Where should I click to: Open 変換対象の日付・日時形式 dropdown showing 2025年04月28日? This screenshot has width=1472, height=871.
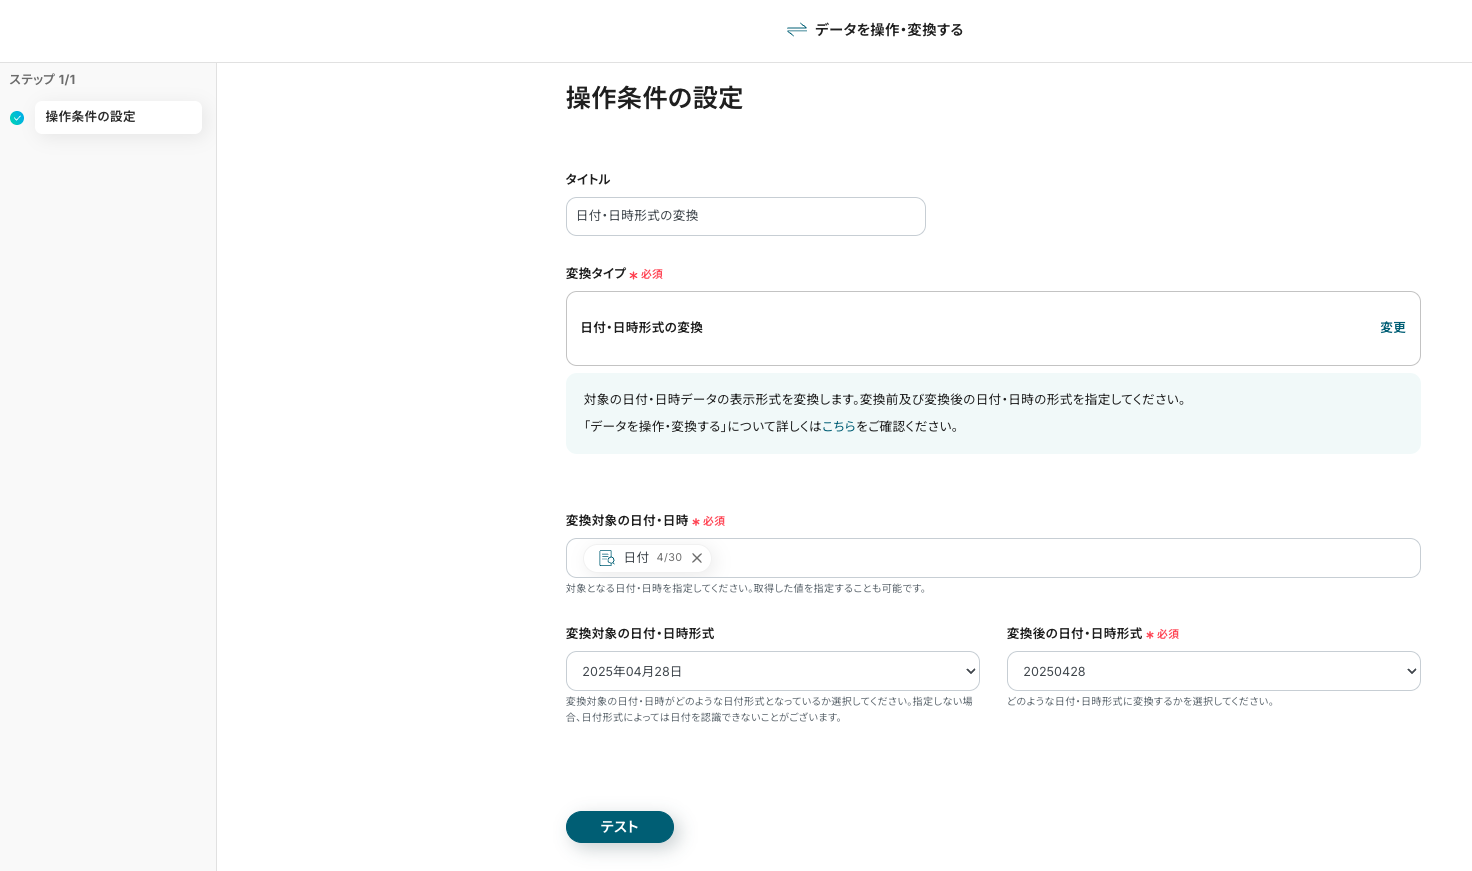pos(772,671)
